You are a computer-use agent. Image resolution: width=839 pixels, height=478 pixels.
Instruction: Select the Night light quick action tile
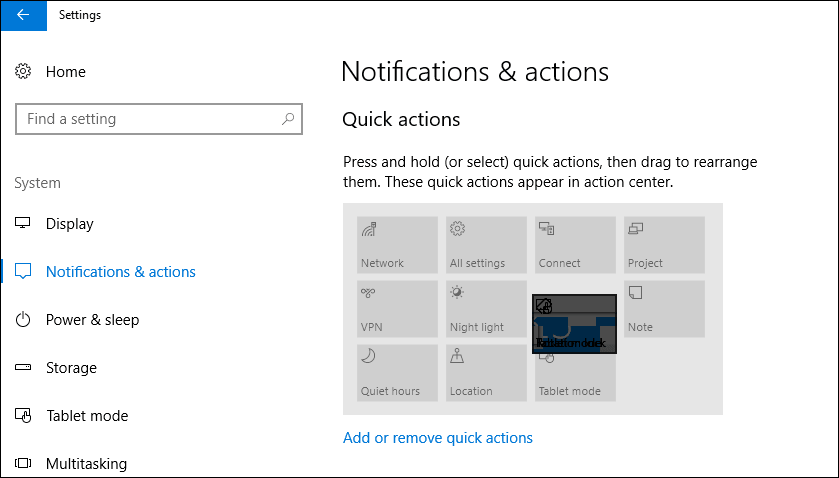click(x=486, y=309)
